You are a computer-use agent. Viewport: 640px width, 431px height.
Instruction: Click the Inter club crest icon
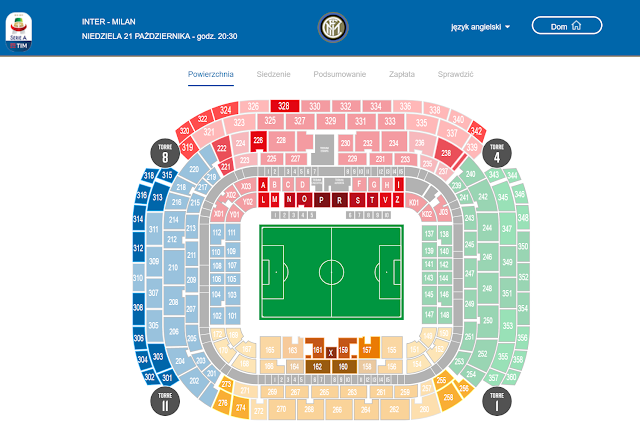point(333,27)
